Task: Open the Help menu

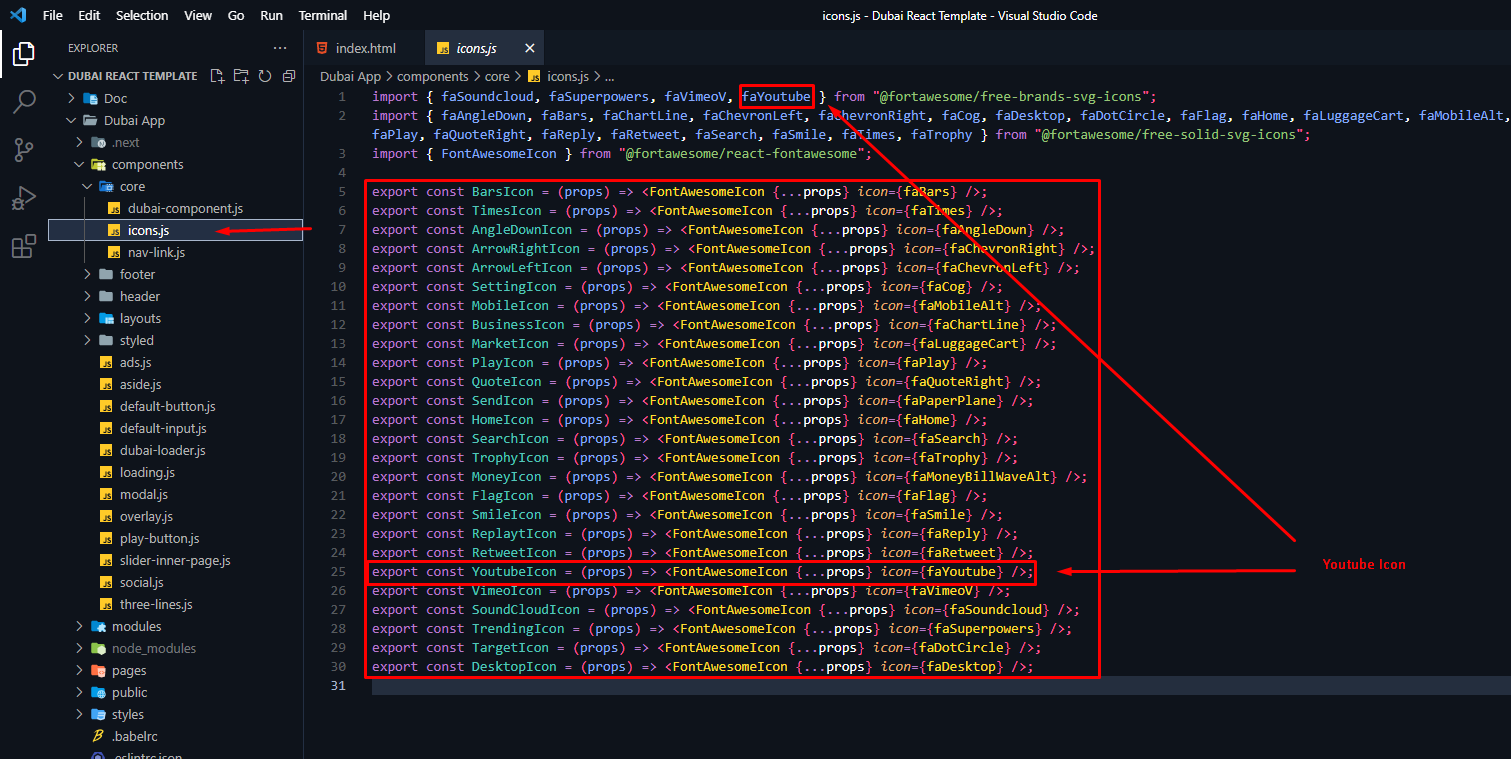Action: click(377, 16)
